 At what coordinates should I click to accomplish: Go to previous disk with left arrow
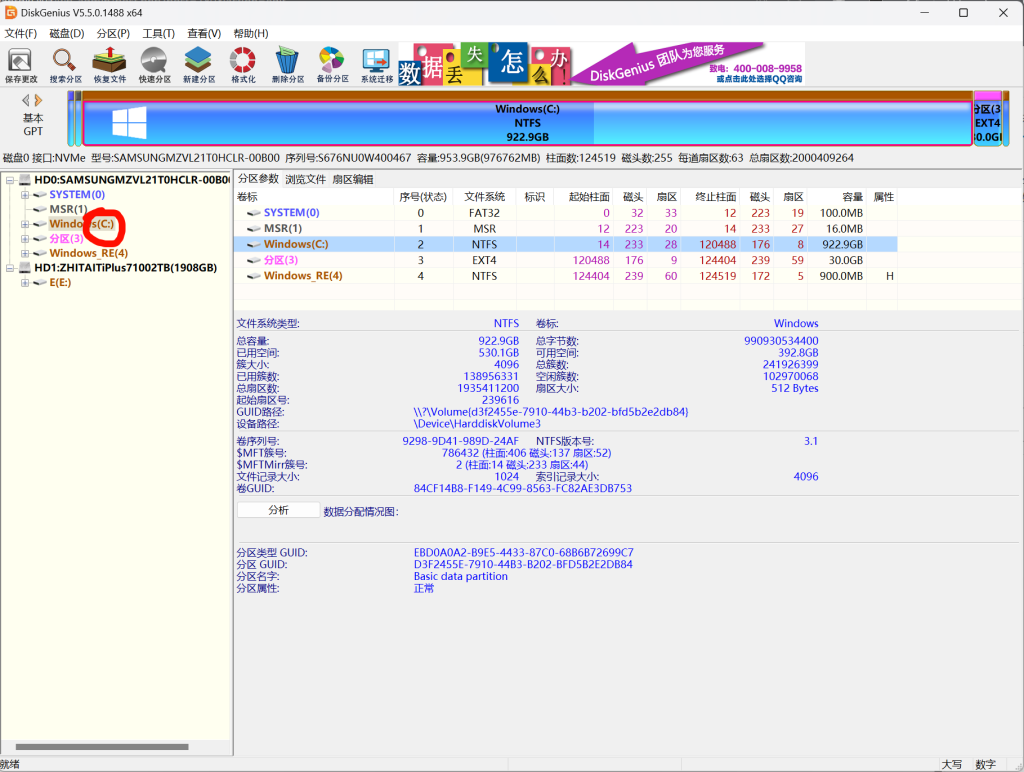(25, 100)
